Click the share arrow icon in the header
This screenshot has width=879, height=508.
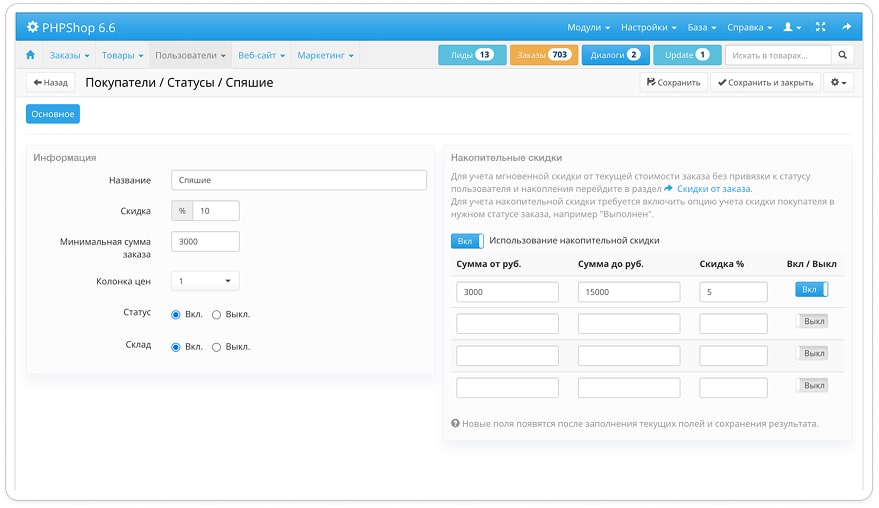847,27
